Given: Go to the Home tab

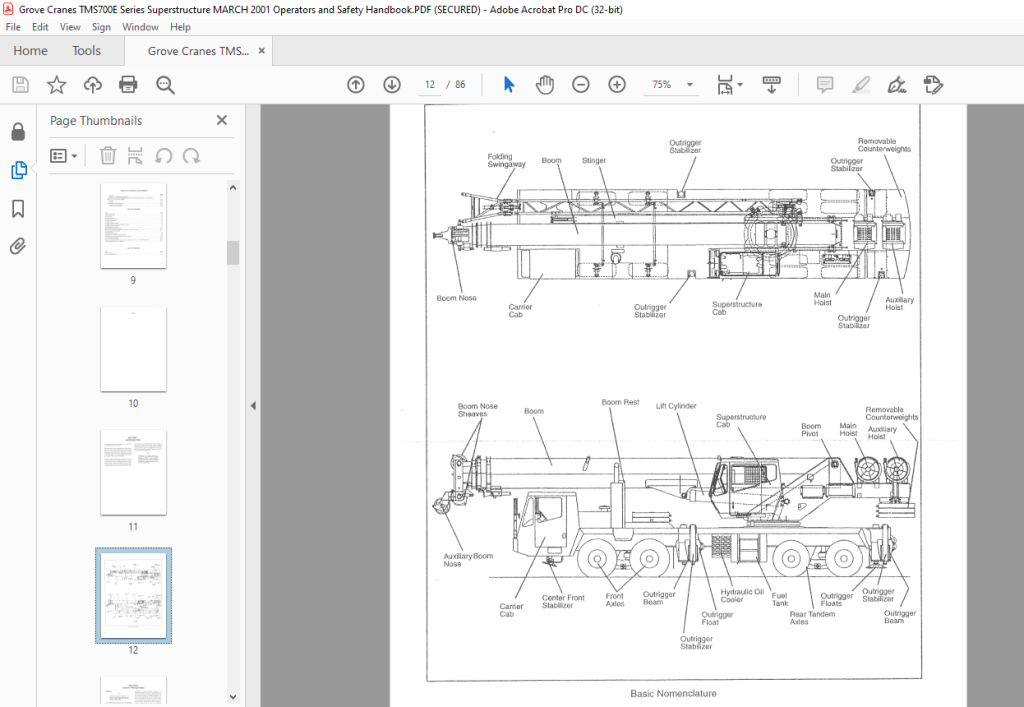Looking at the screenshot, I should [x=30, y=51].
